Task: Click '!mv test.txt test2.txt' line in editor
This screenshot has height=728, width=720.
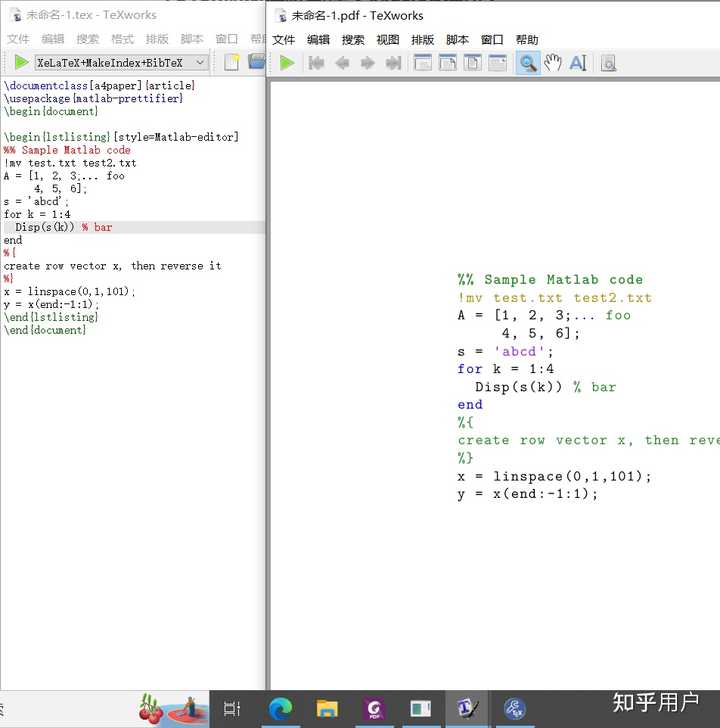Action: [x=70, y=163]
